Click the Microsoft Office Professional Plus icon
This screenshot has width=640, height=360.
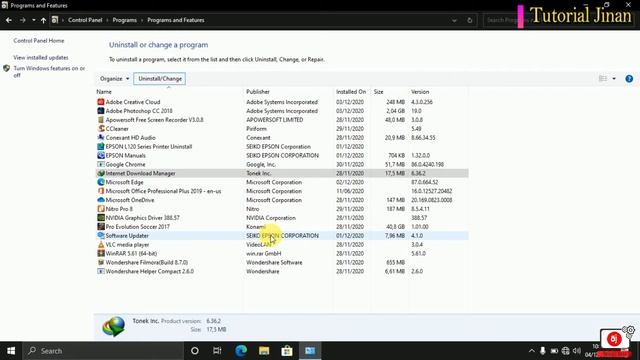tap(101, 191)
